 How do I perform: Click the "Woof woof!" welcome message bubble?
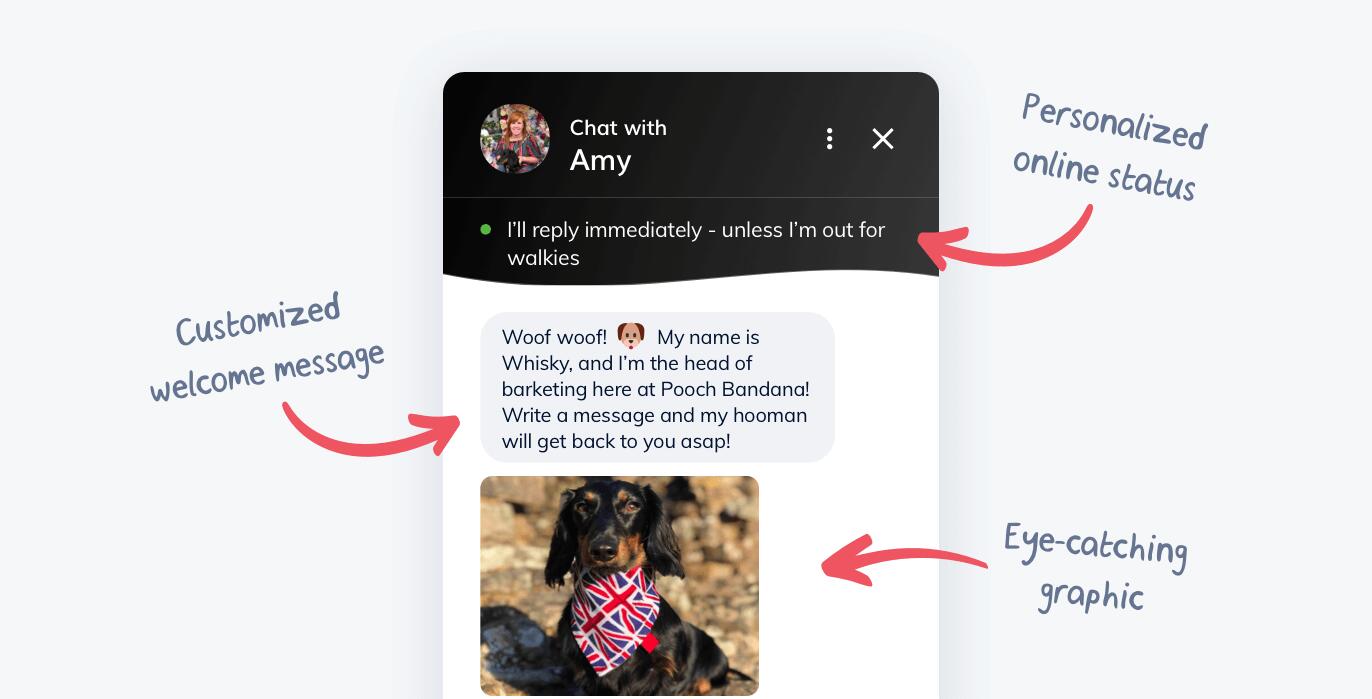(x=657, y=387)
